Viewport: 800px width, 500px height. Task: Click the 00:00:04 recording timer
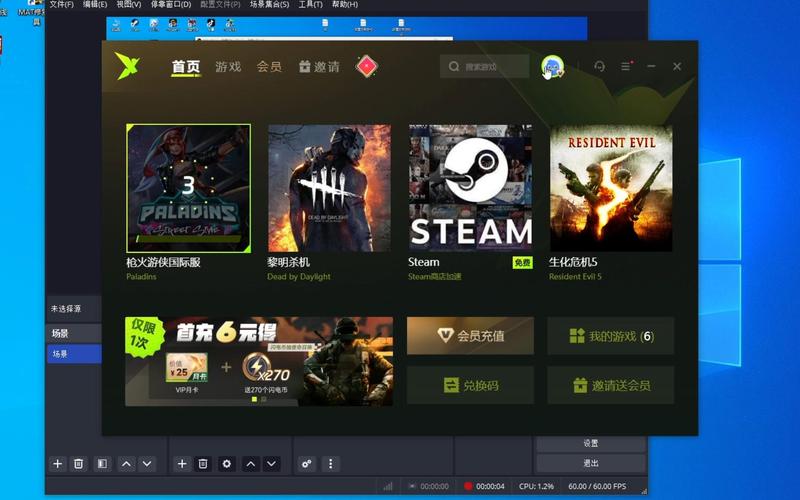[490, 486]
